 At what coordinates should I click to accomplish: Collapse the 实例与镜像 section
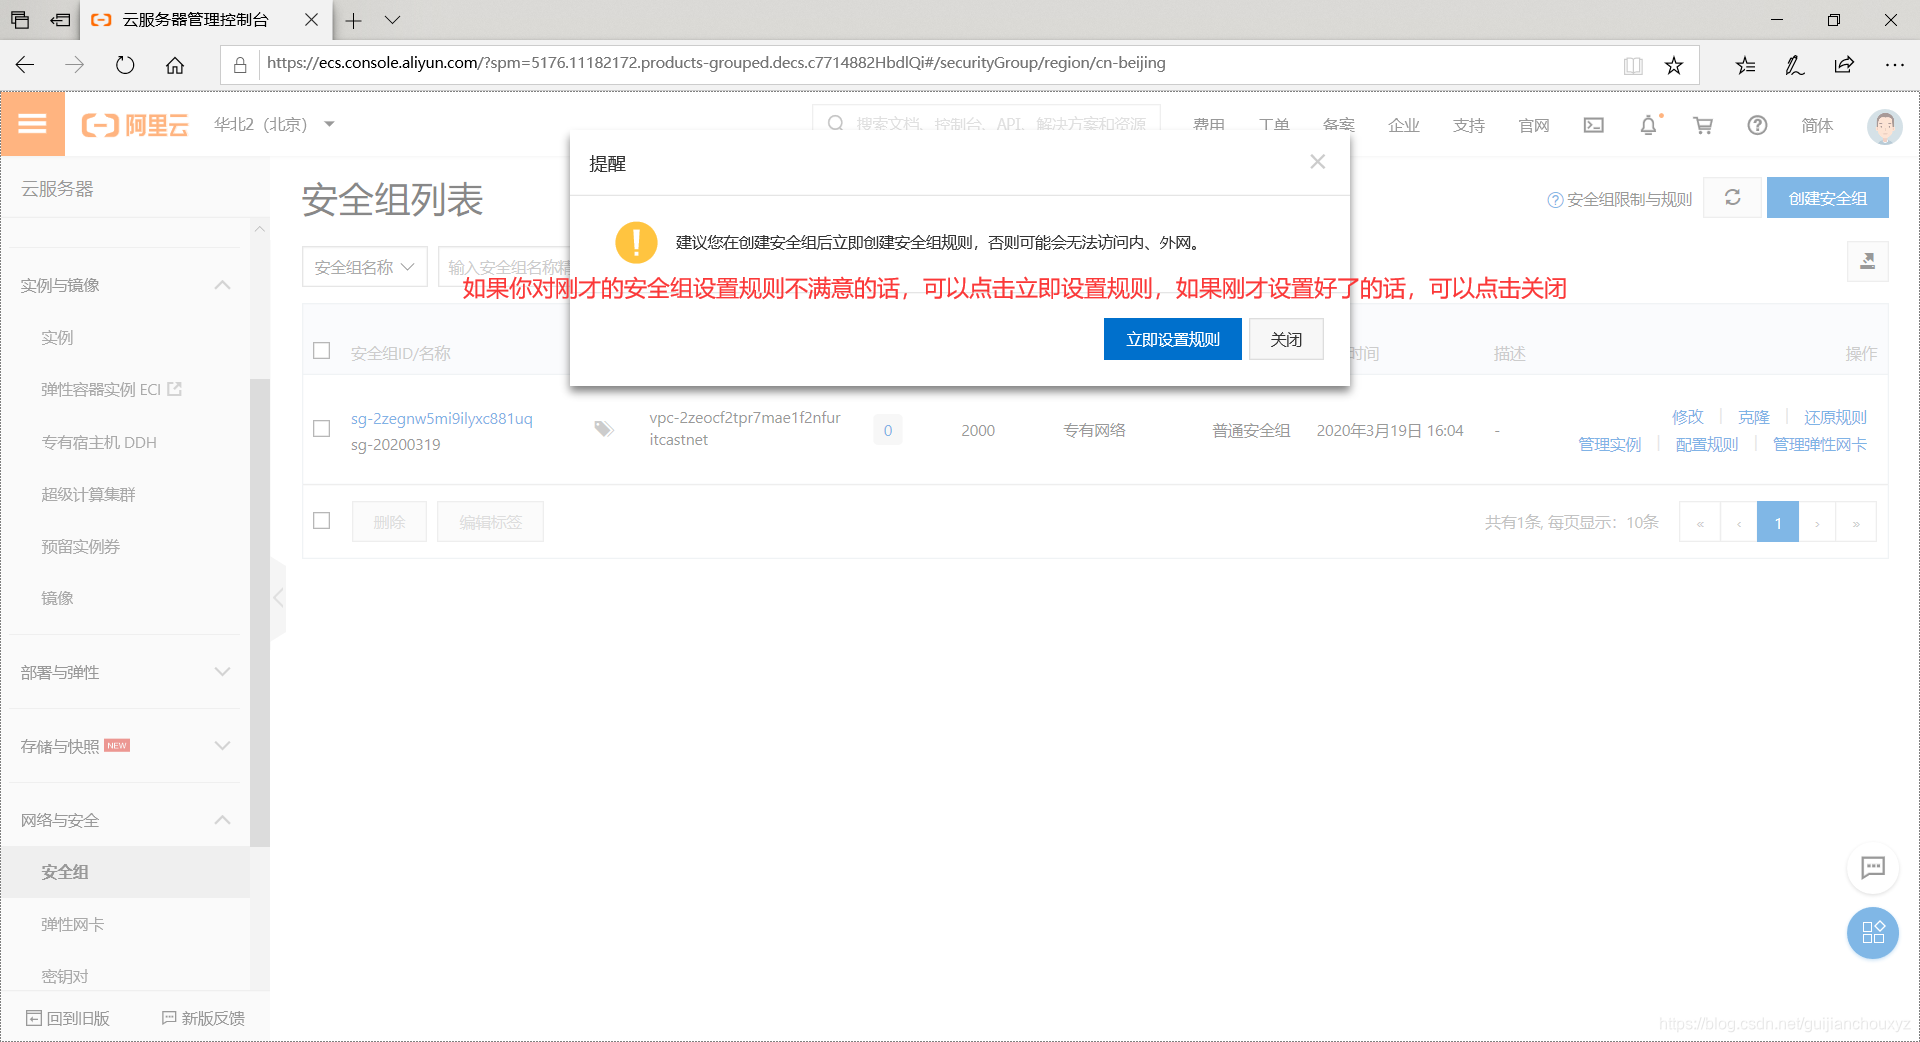[222, 285]
